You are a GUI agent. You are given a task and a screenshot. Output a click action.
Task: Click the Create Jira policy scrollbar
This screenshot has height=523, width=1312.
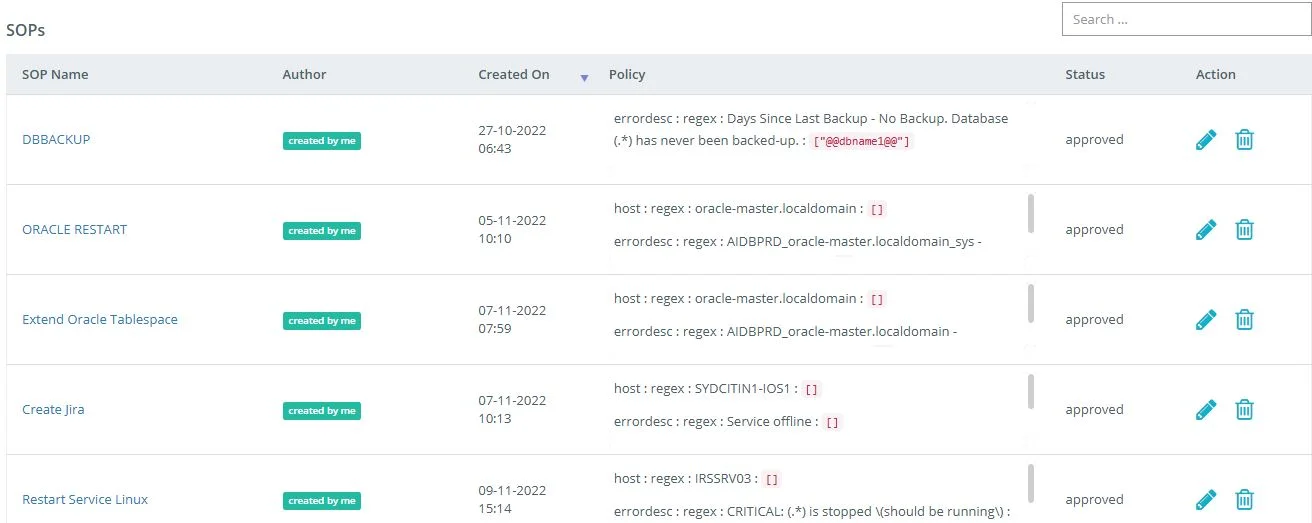(1031, 392)
